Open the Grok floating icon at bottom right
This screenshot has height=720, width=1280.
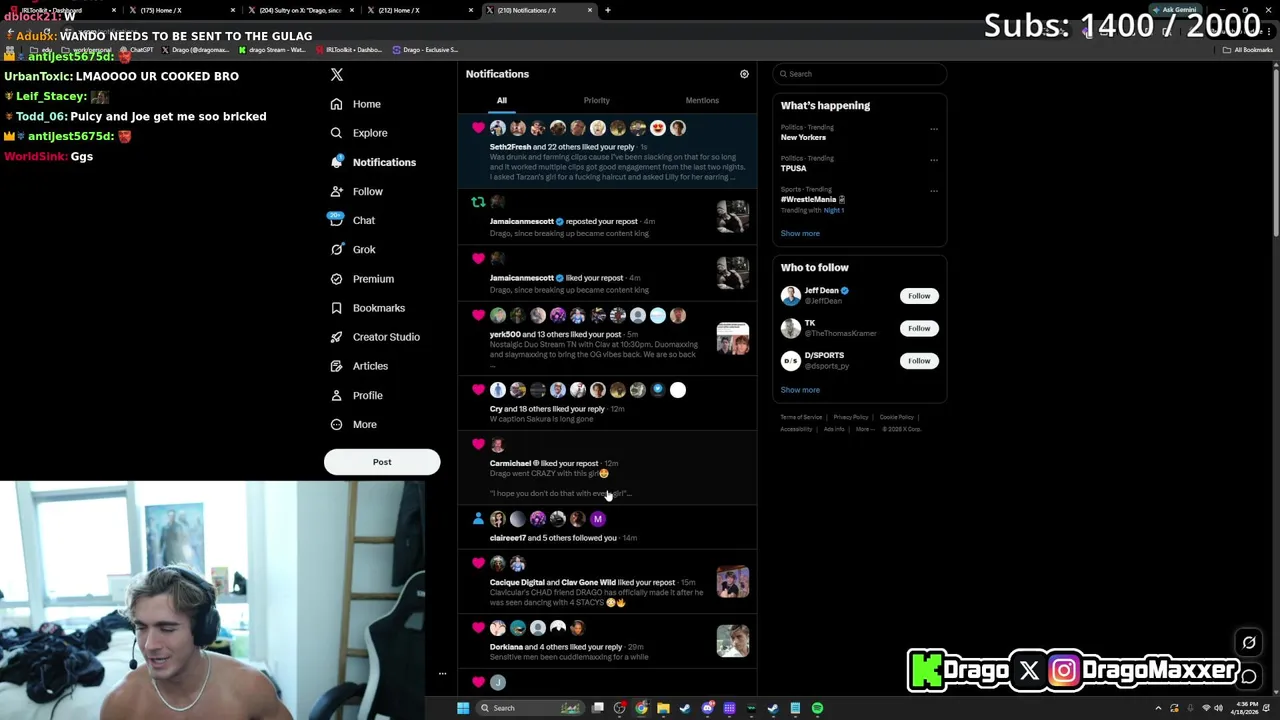click(x=1249, y=643)
